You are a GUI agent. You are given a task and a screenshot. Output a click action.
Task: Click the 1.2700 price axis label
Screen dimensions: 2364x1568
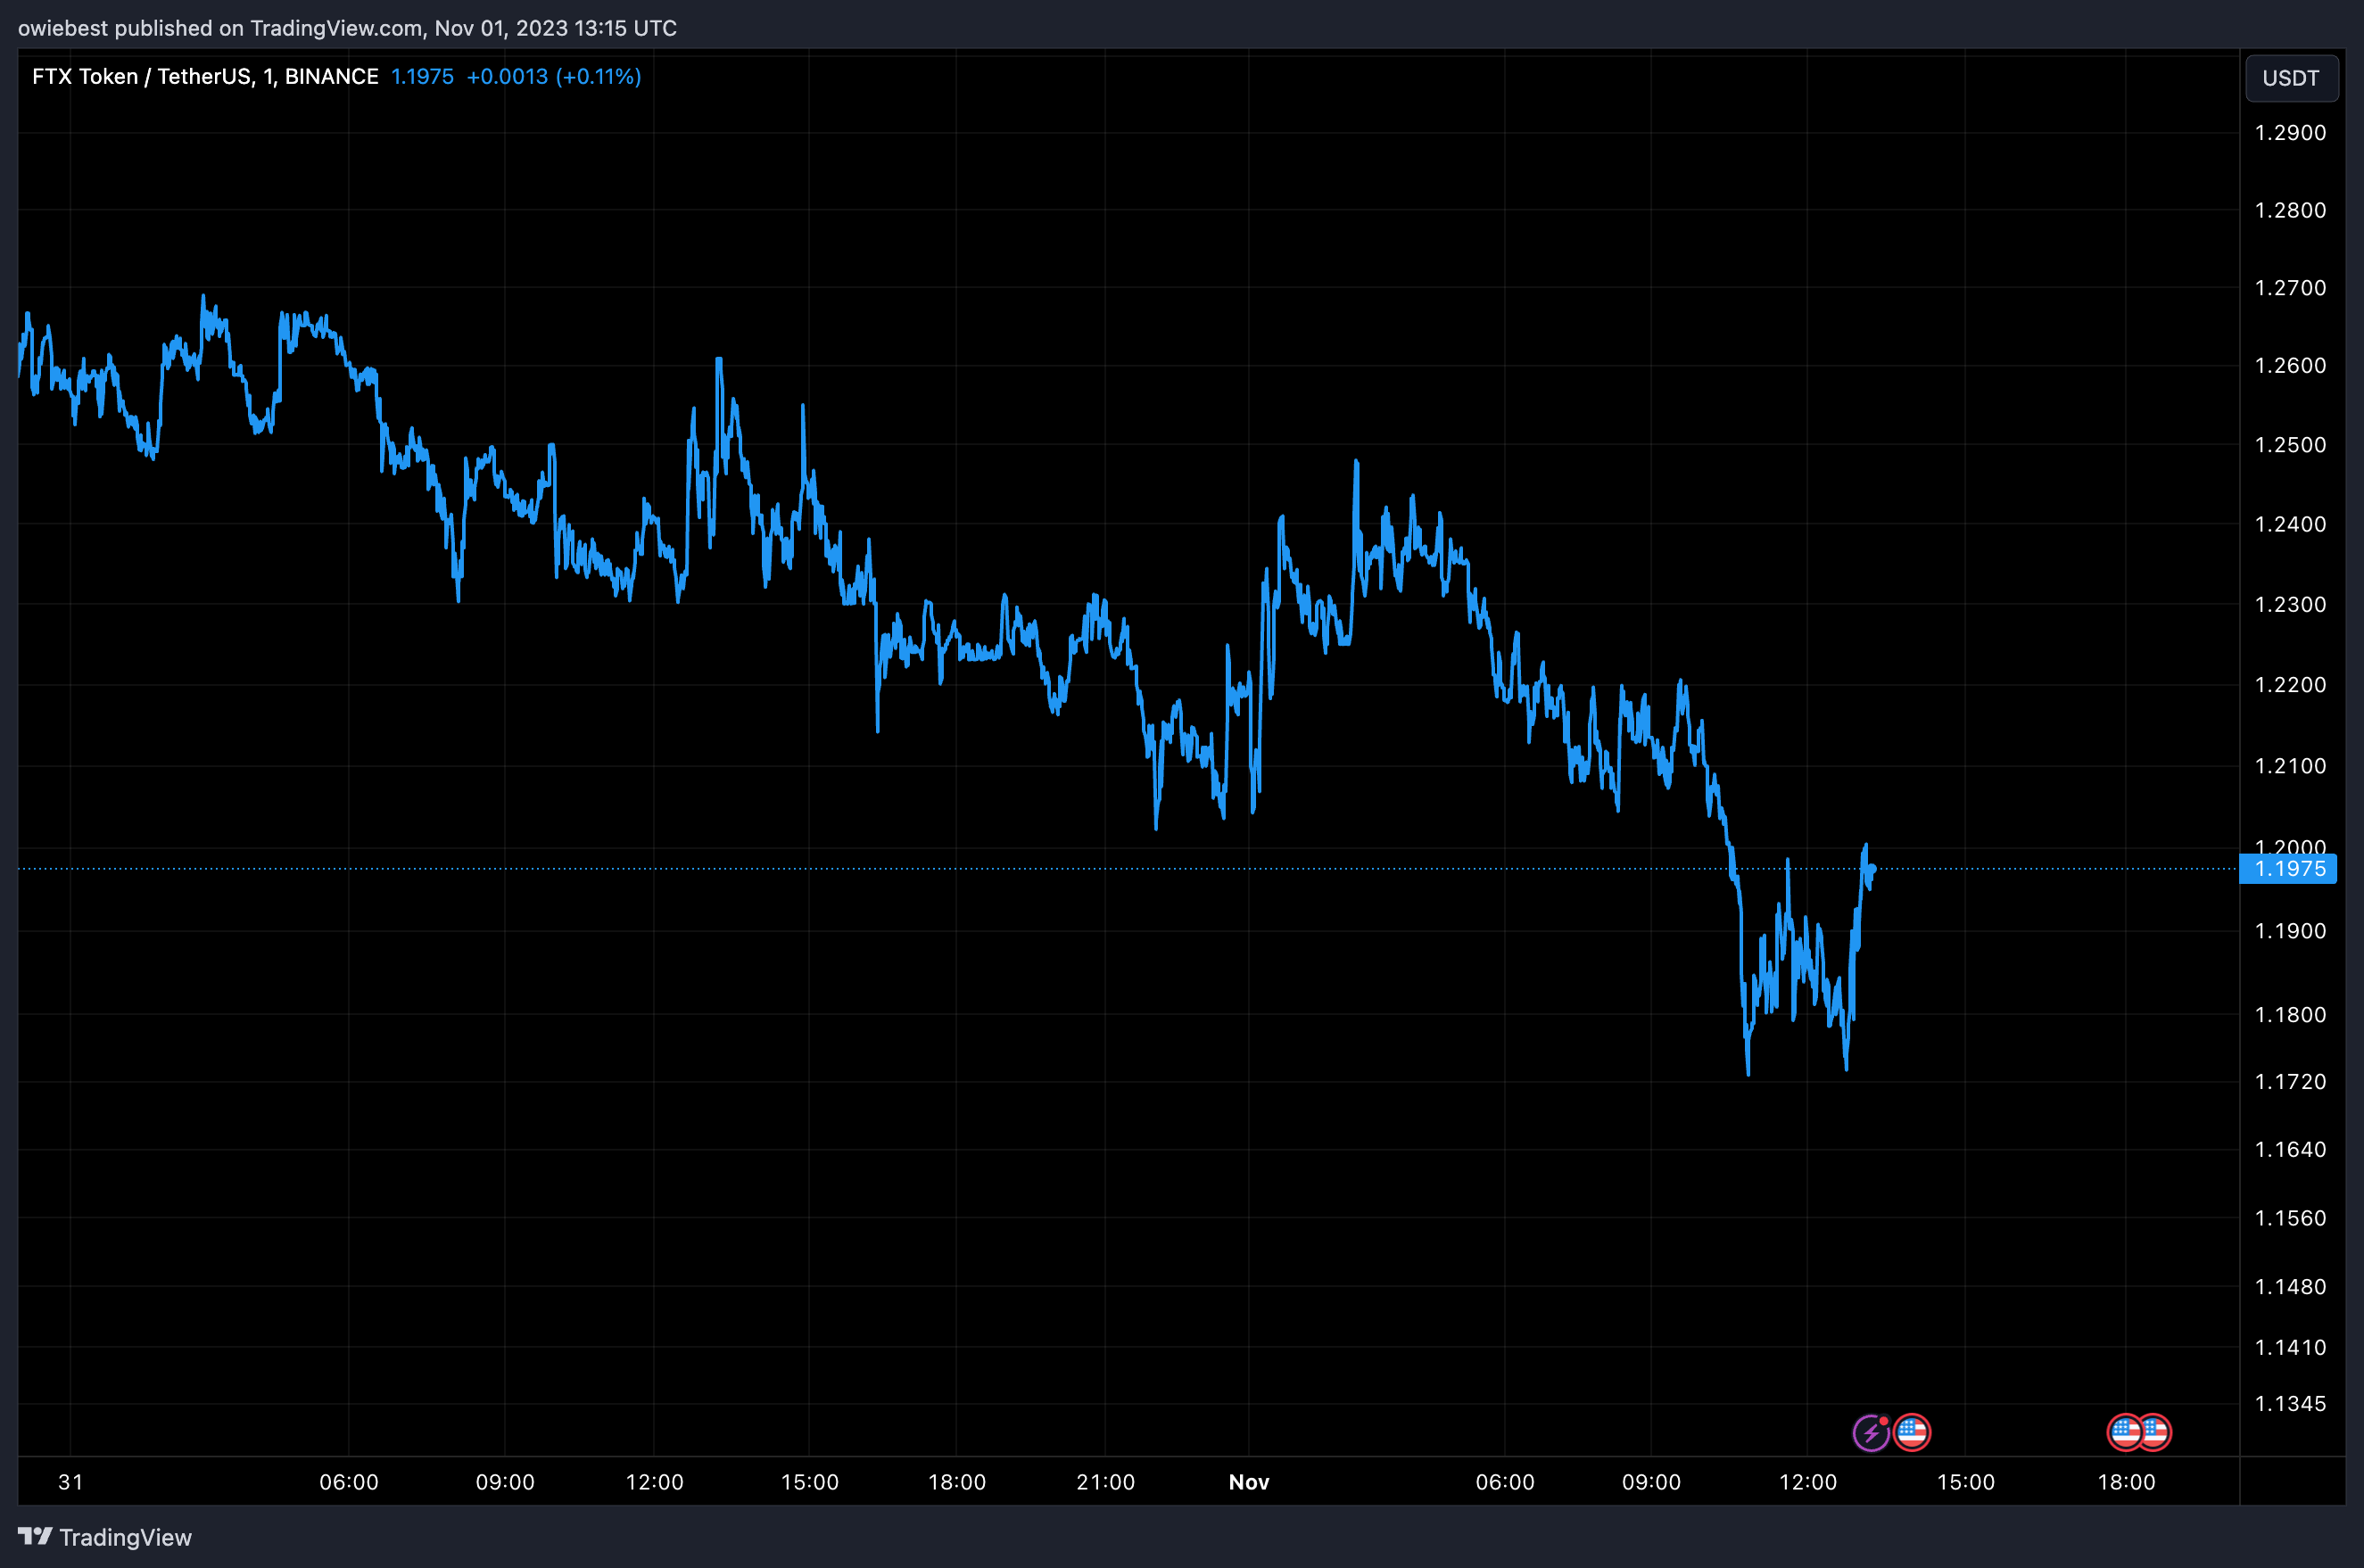2290,288
